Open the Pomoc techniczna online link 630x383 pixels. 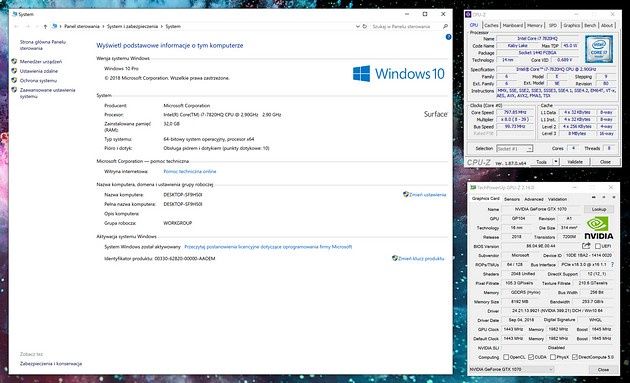(190, 171)
